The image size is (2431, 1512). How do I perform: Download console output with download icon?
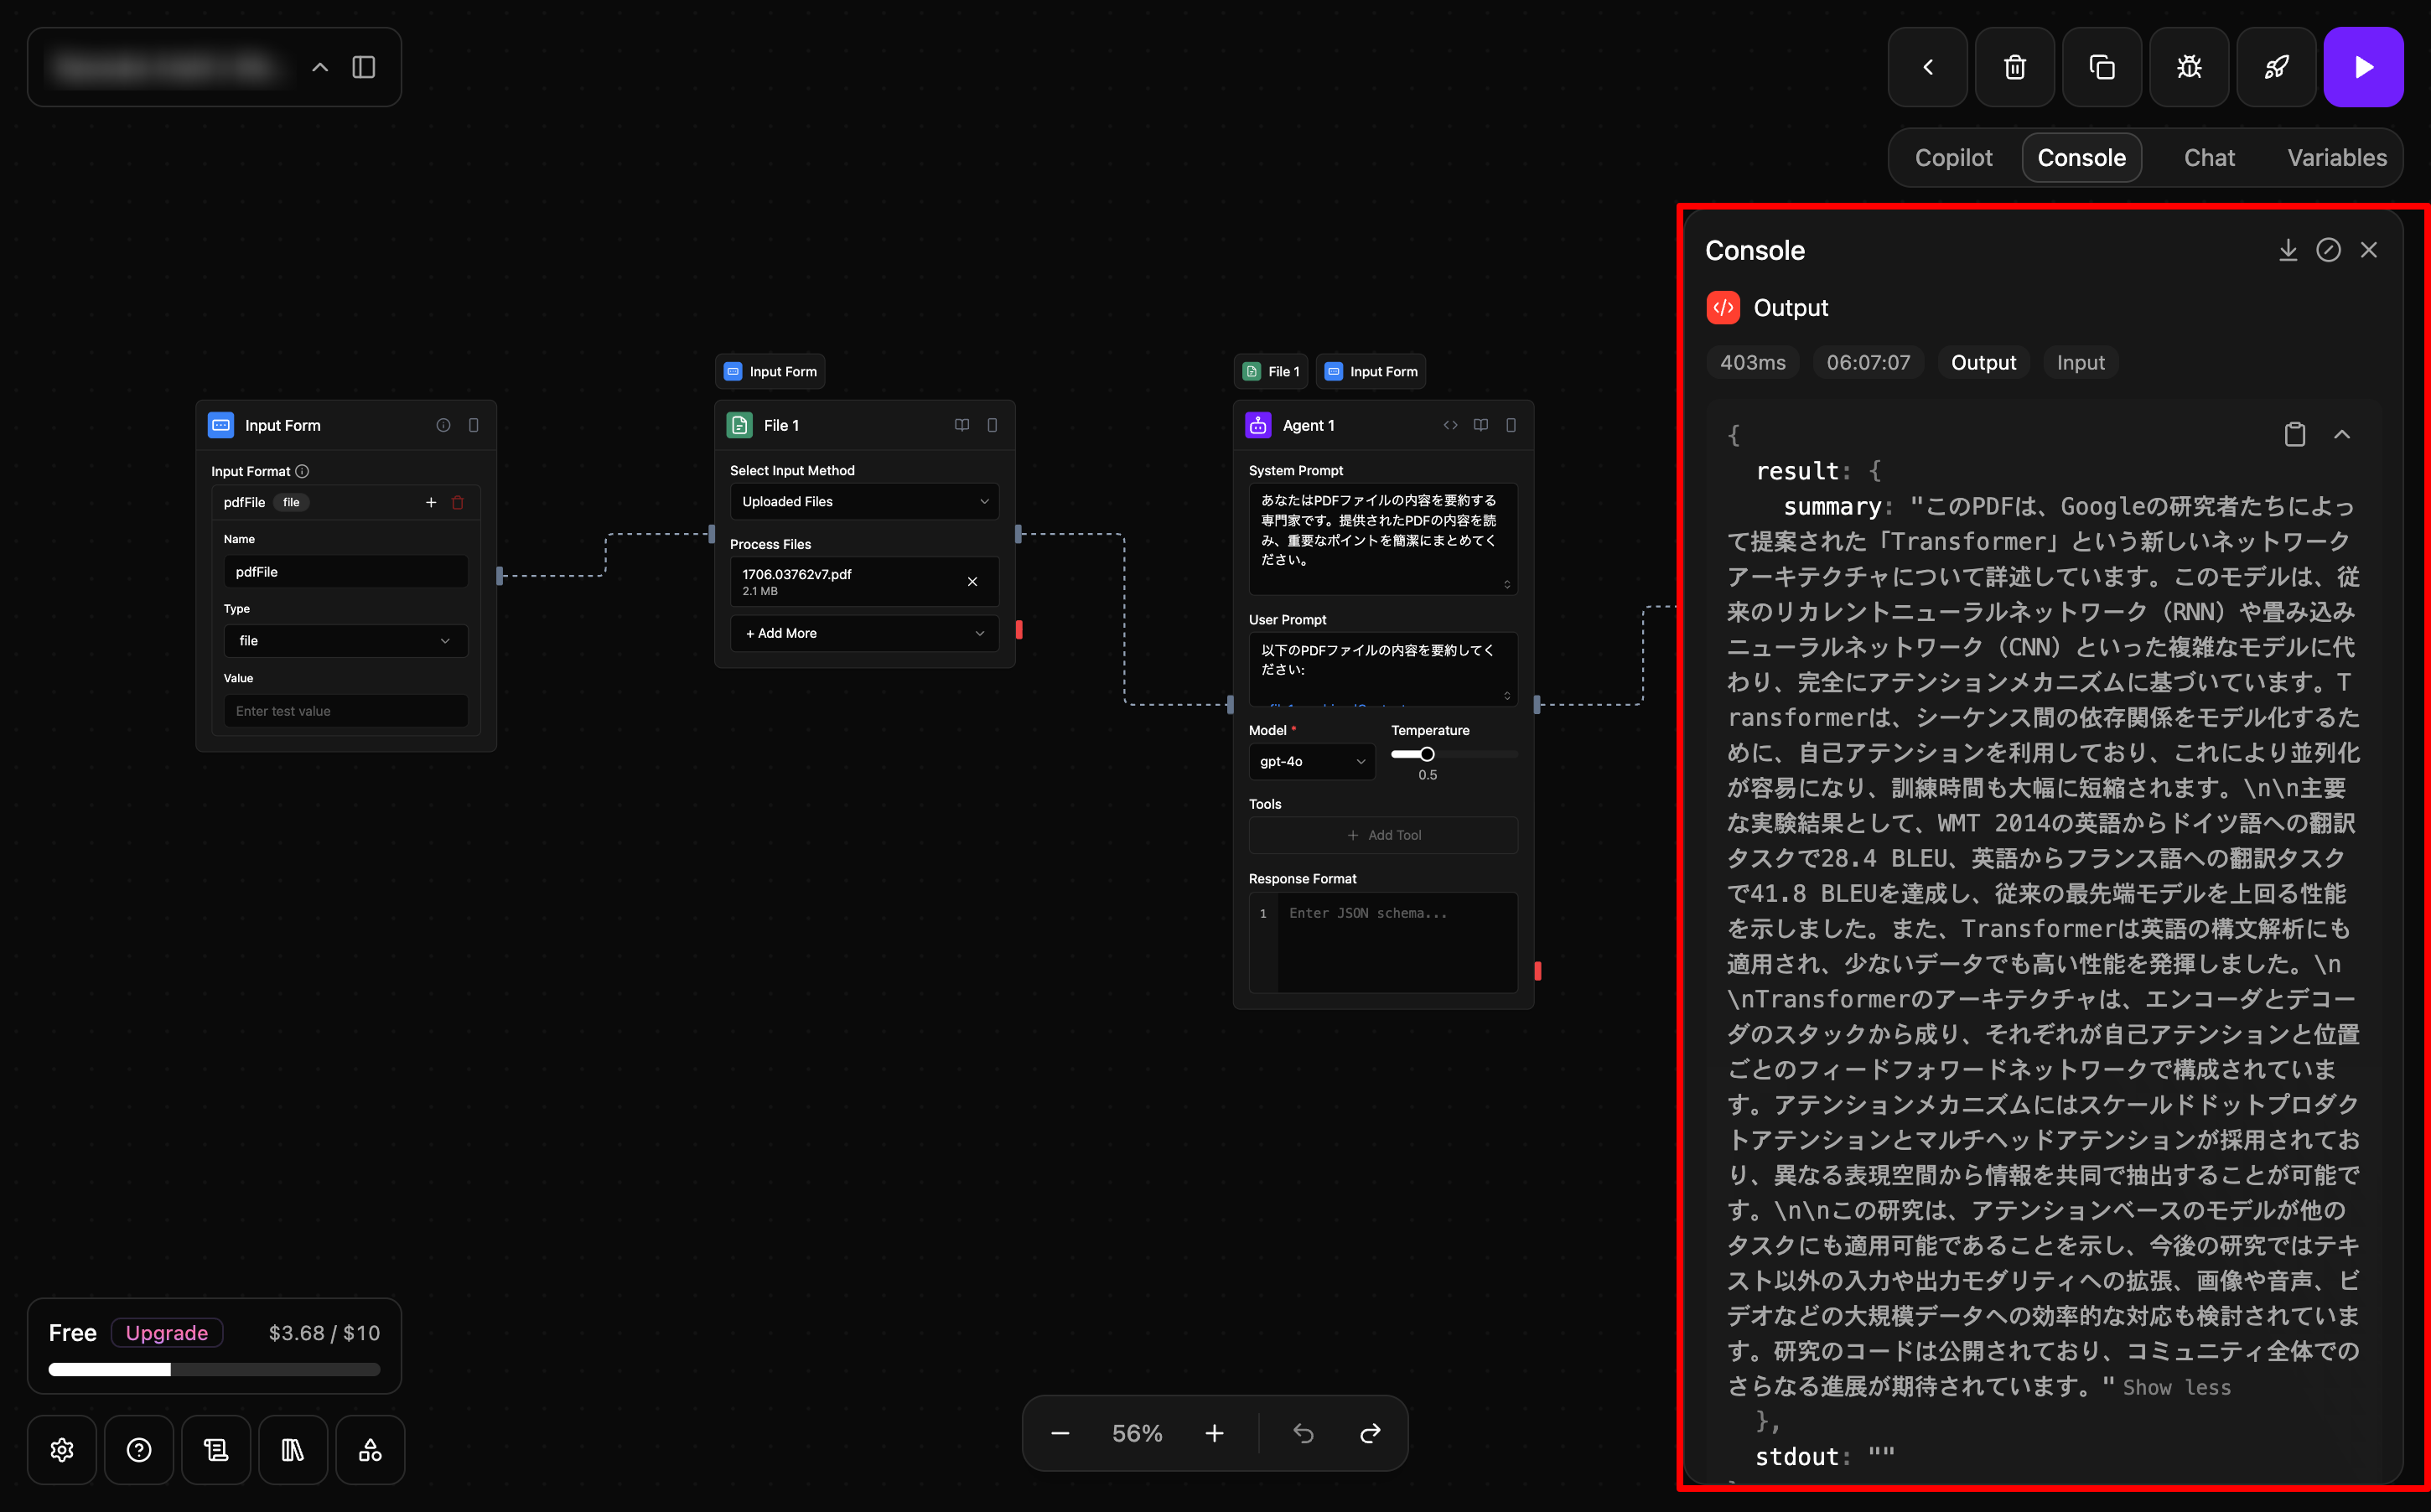pos(2287,250)
